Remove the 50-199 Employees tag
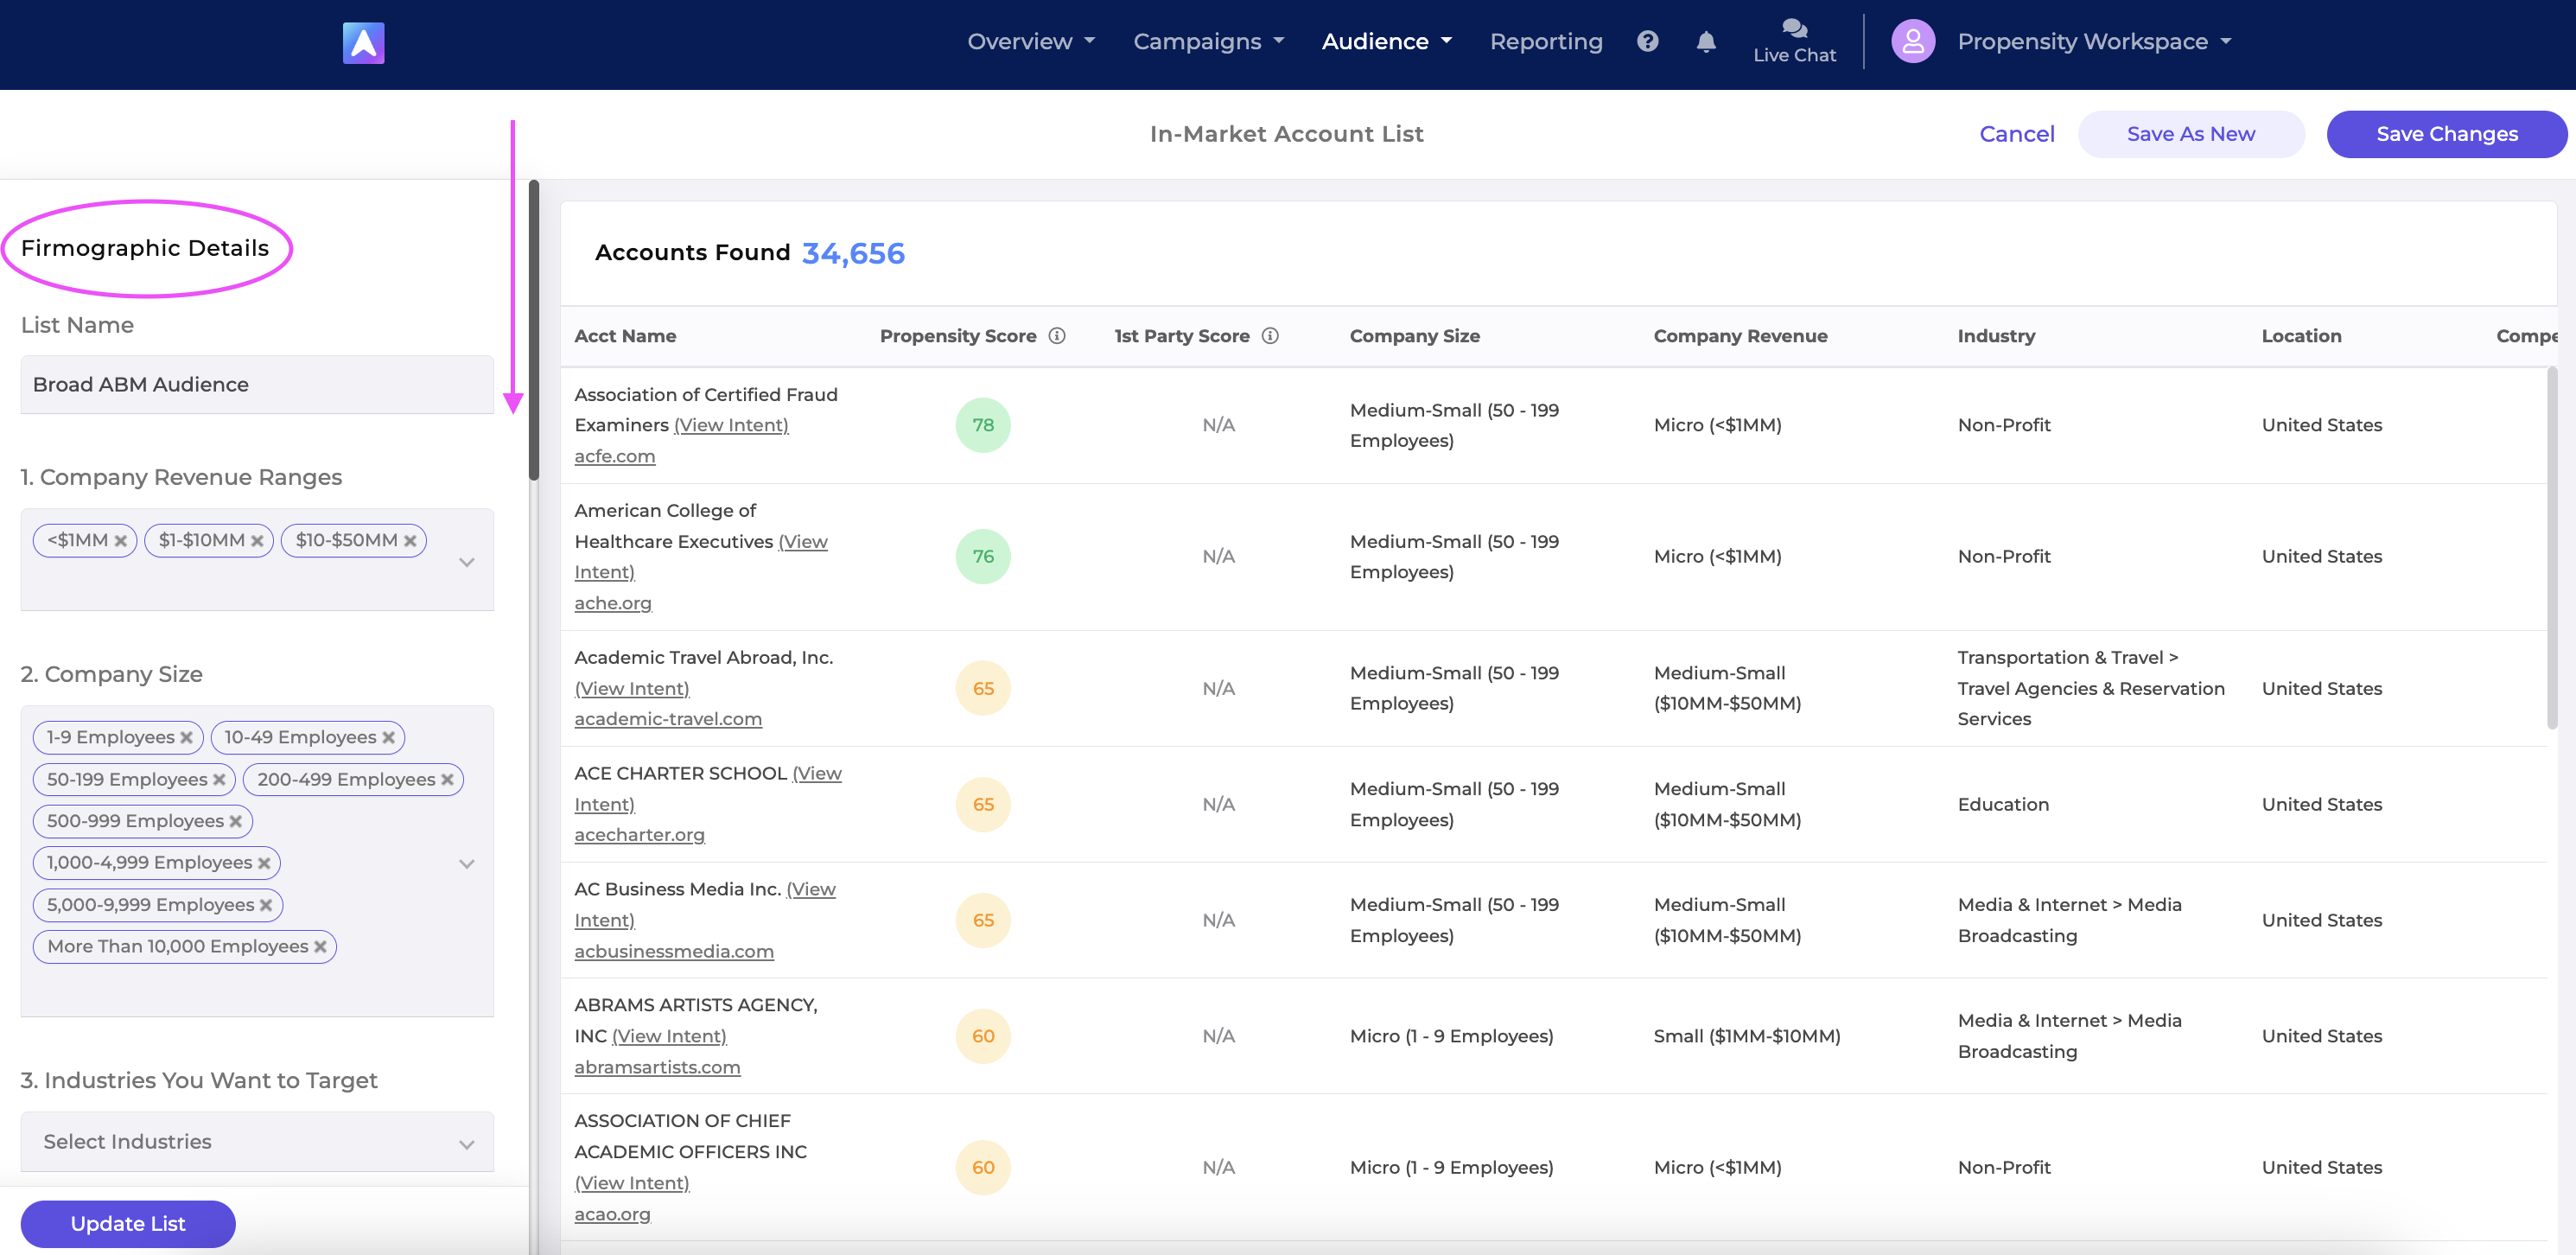 coord(219,780)
